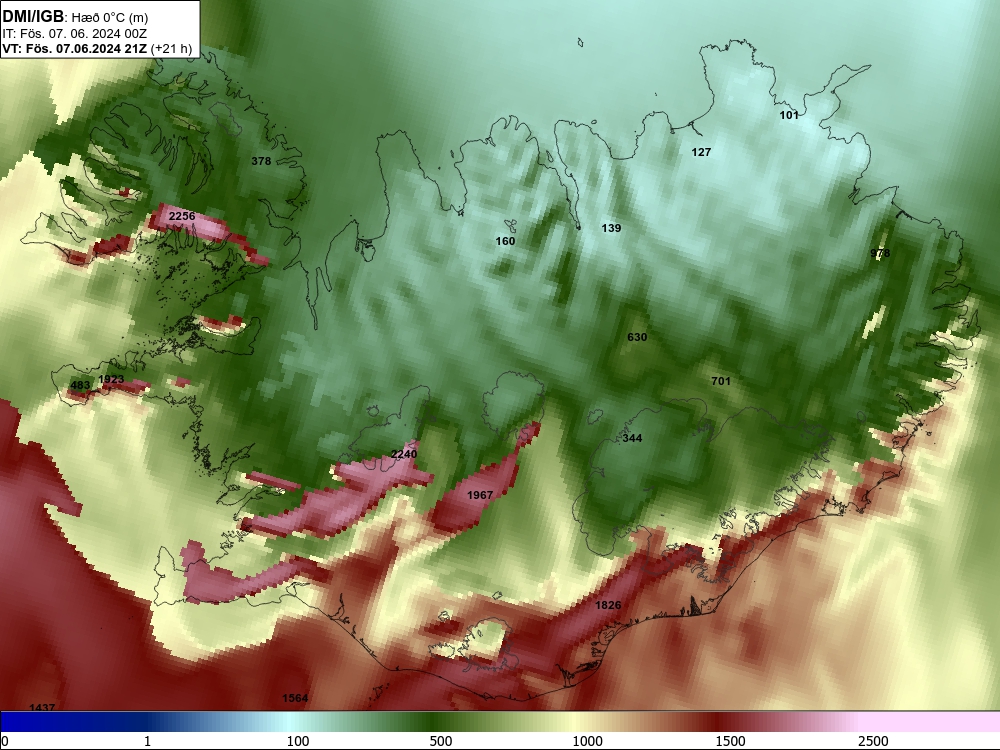Click the legend label 1500
The height and width of the screenshot is (750, 1000).
(730, 741)
